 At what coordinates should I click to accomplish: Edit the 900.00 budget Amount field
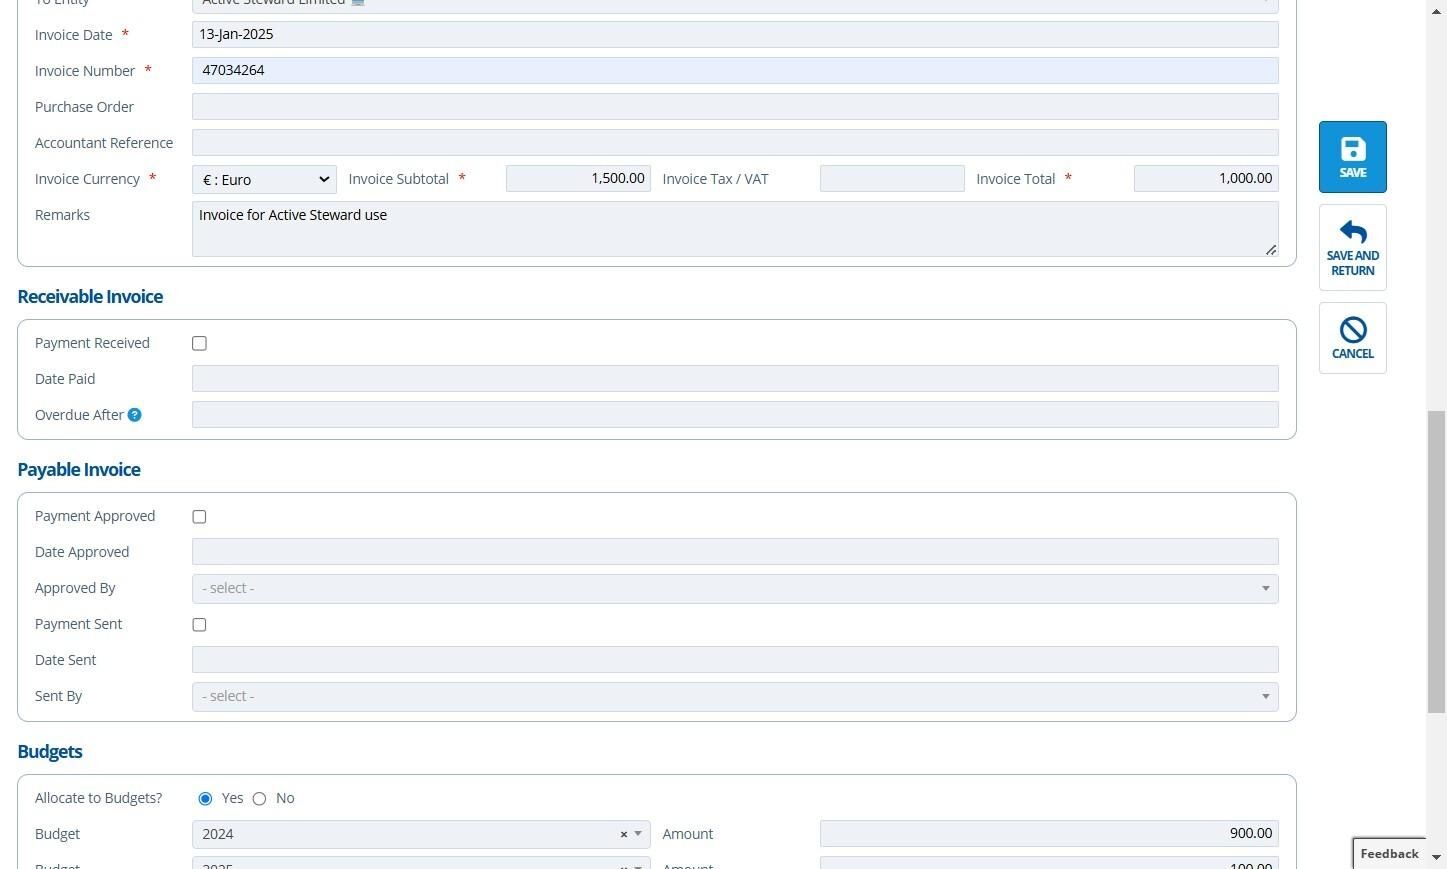(1049, 834)
